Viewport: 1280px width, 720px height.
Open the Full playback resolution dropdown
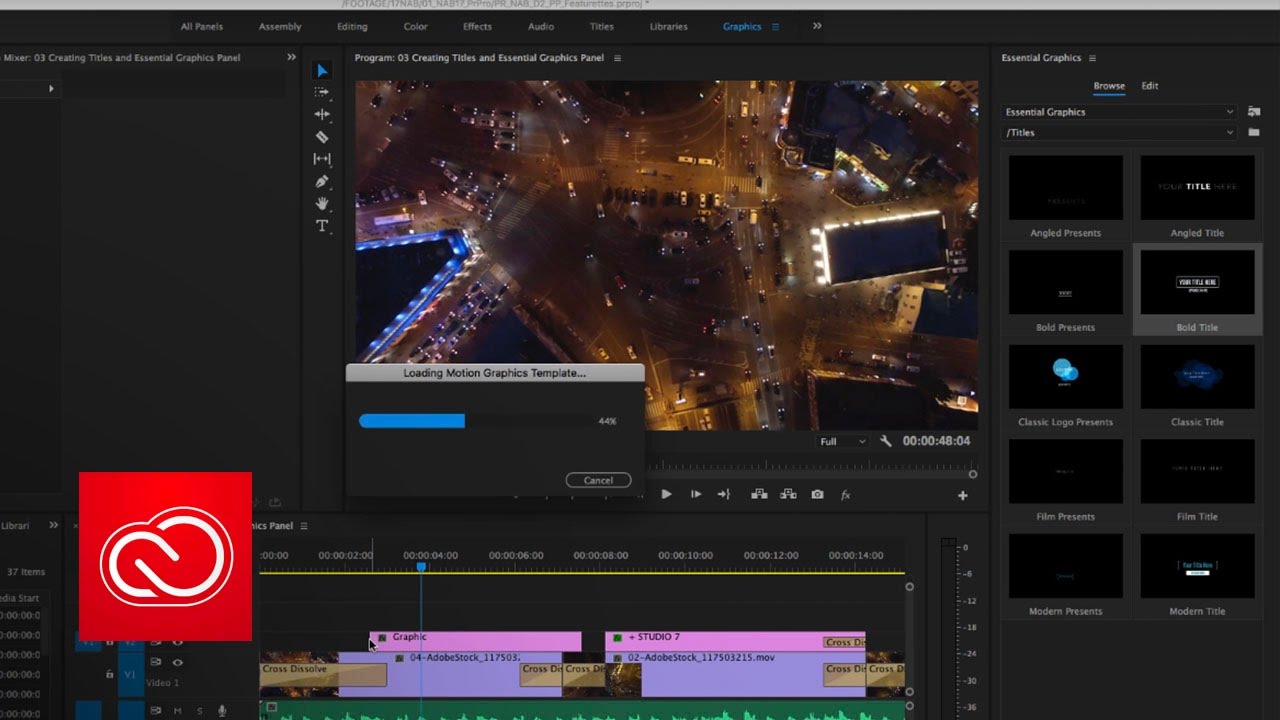(842, 441)
